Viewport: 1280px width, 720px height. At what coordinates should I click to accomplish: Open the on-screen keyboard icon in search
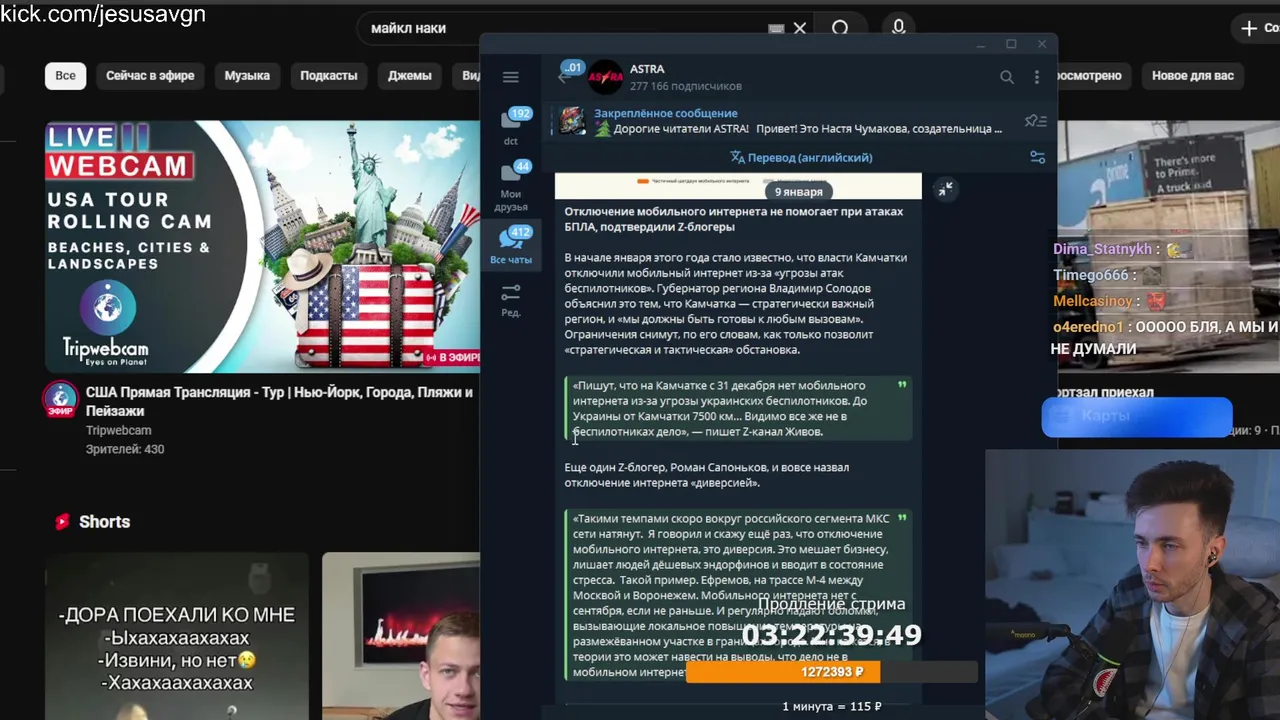tap(776, 29)
